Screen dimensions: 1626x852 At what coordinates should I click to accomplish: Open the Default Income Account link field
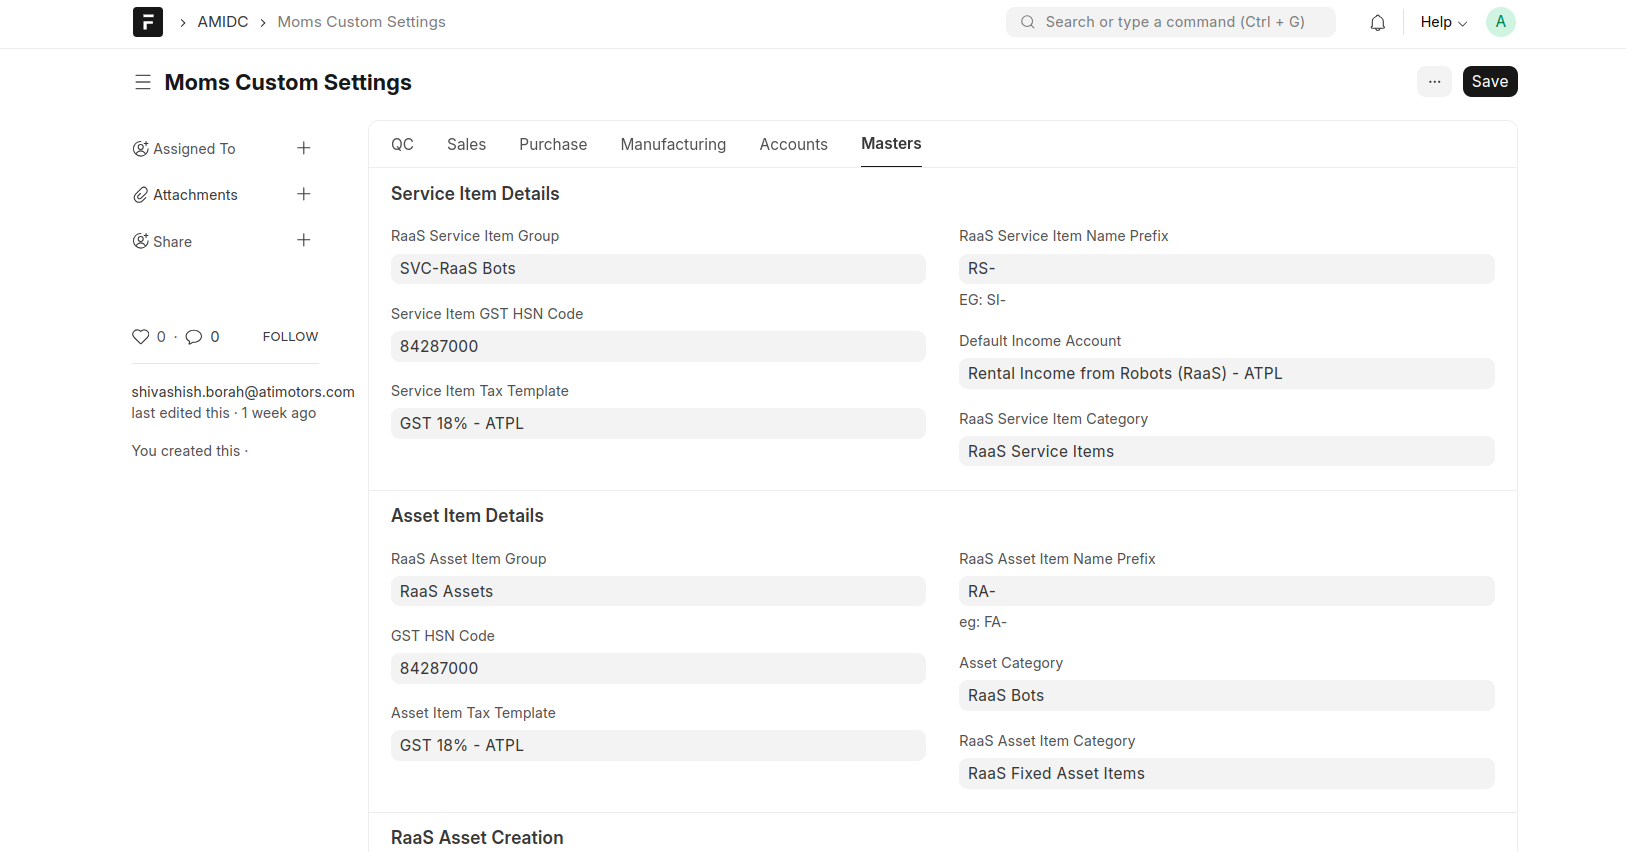pos(1225,373)
